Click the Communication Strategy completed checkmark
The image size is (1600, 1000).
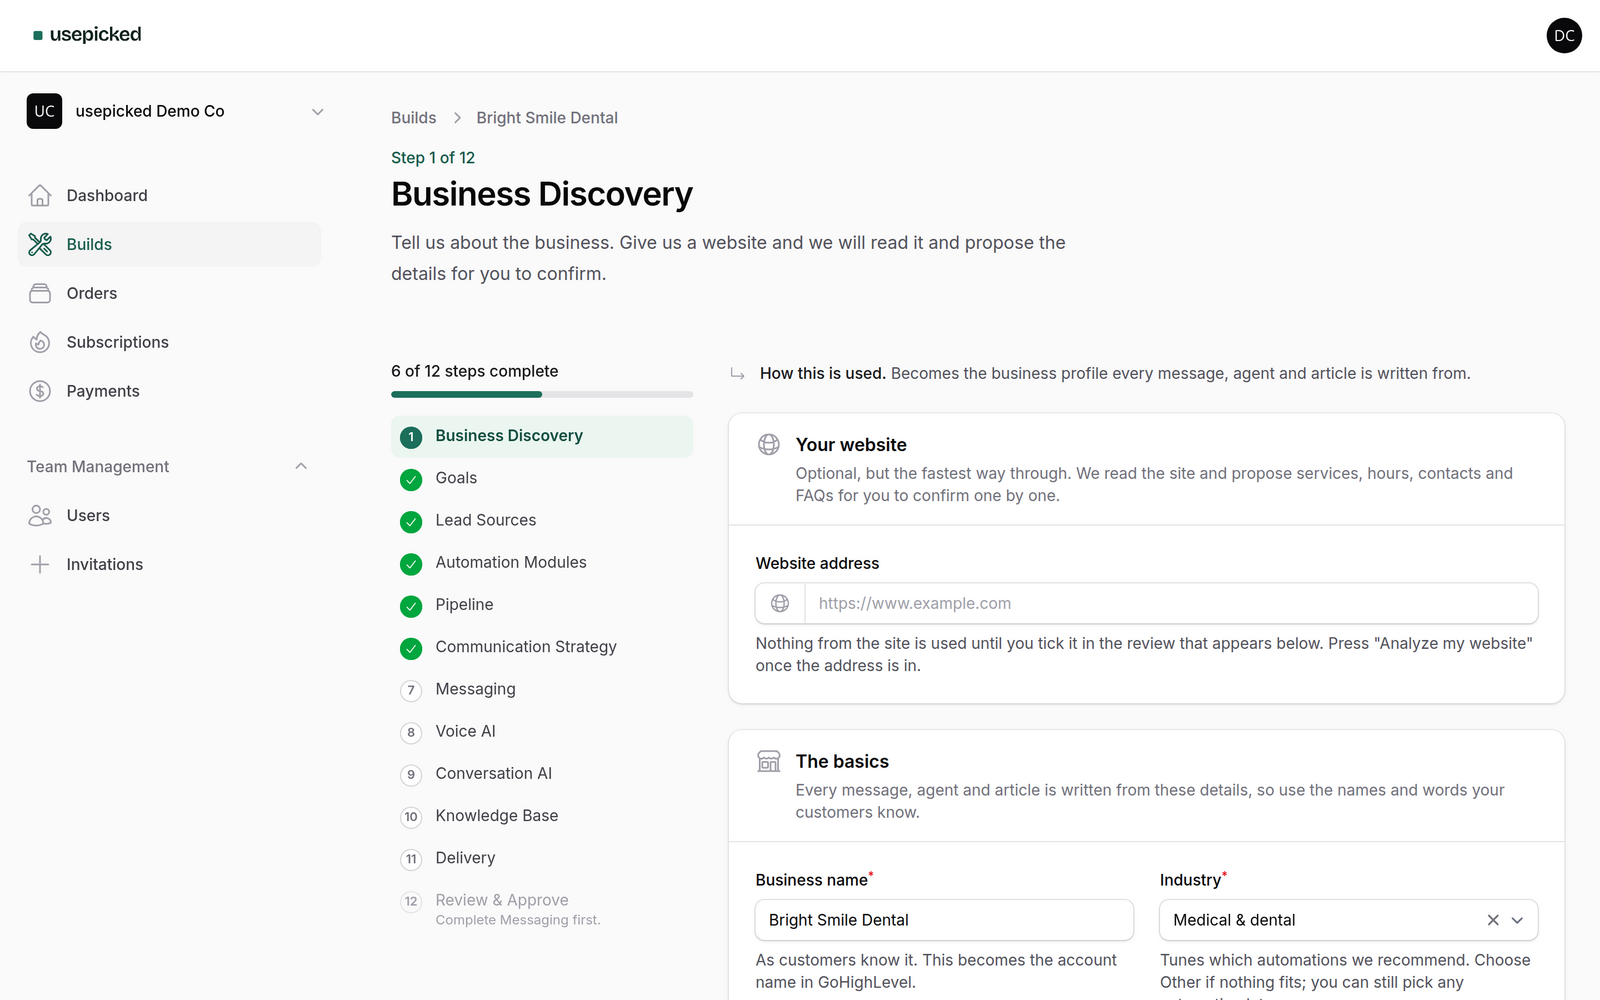pyautogui.click(x=411, y=649)
